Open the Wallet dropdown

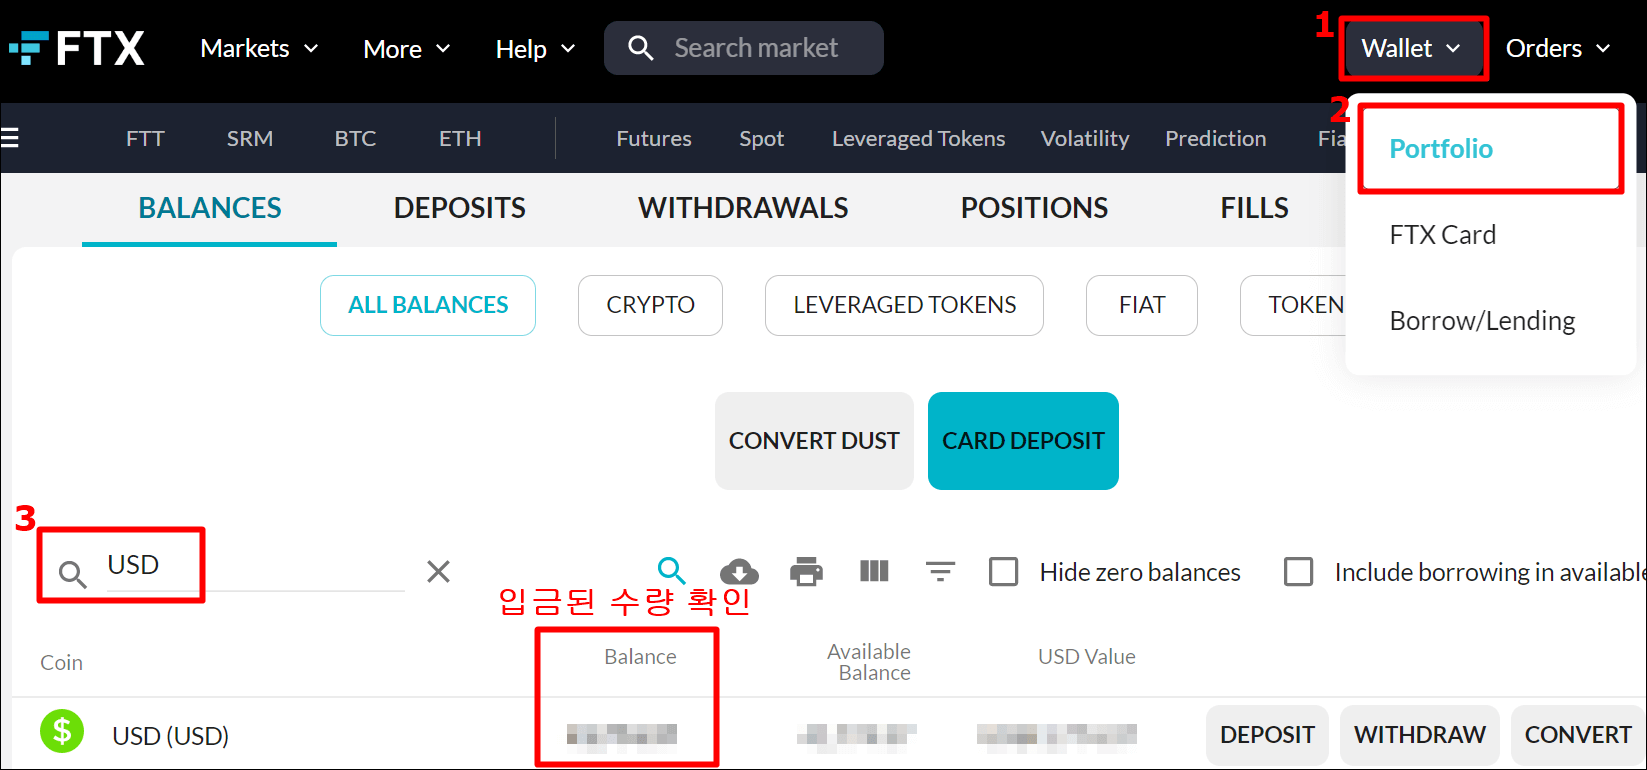click(1413, 48)
